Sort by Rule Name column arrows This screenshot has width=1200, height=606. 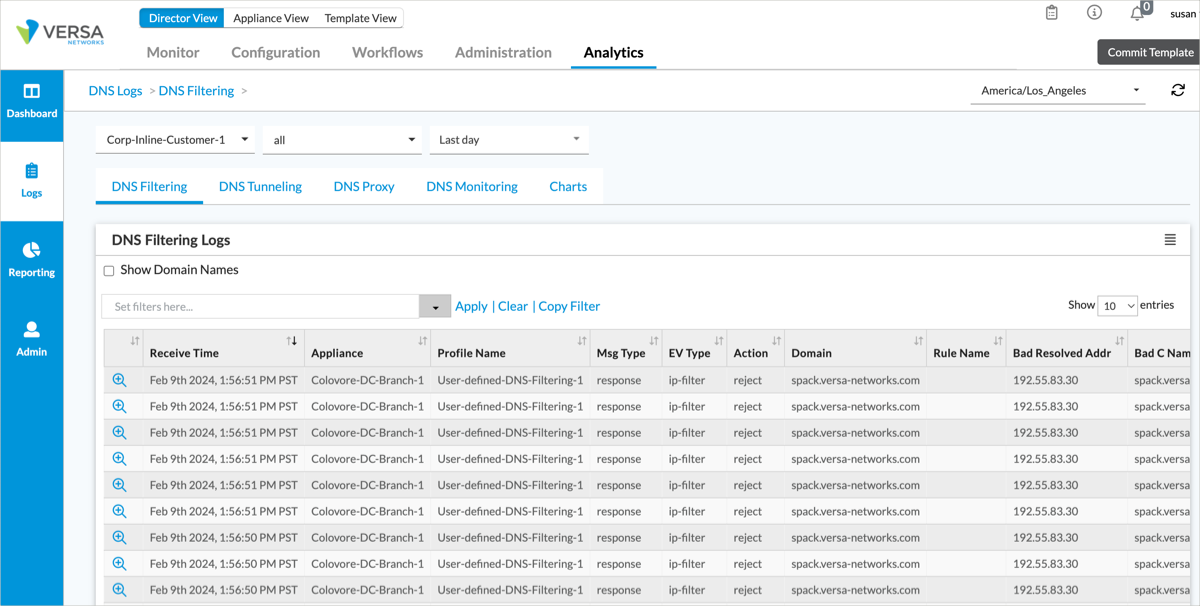pos(997,341)
